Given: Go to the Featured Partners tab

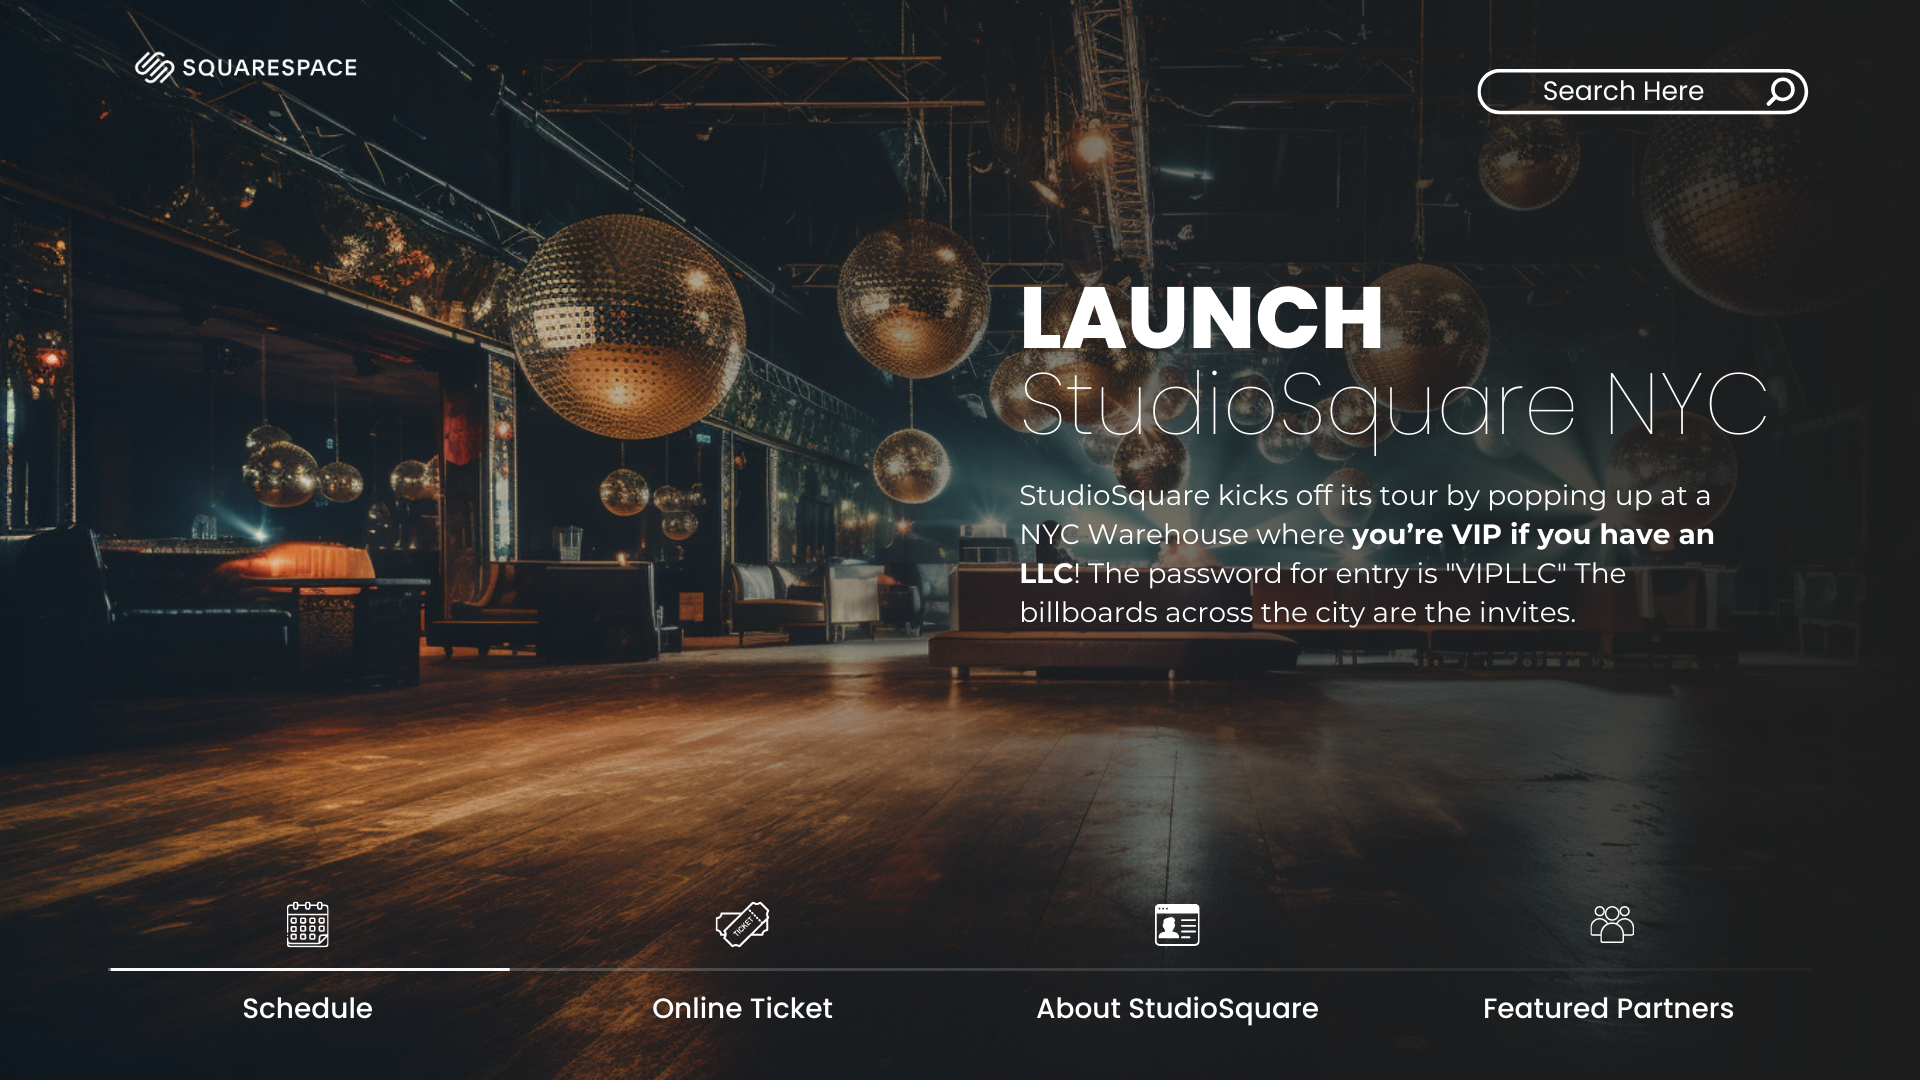Looking at the screenshot, I should click(x=1608, y=1008).
